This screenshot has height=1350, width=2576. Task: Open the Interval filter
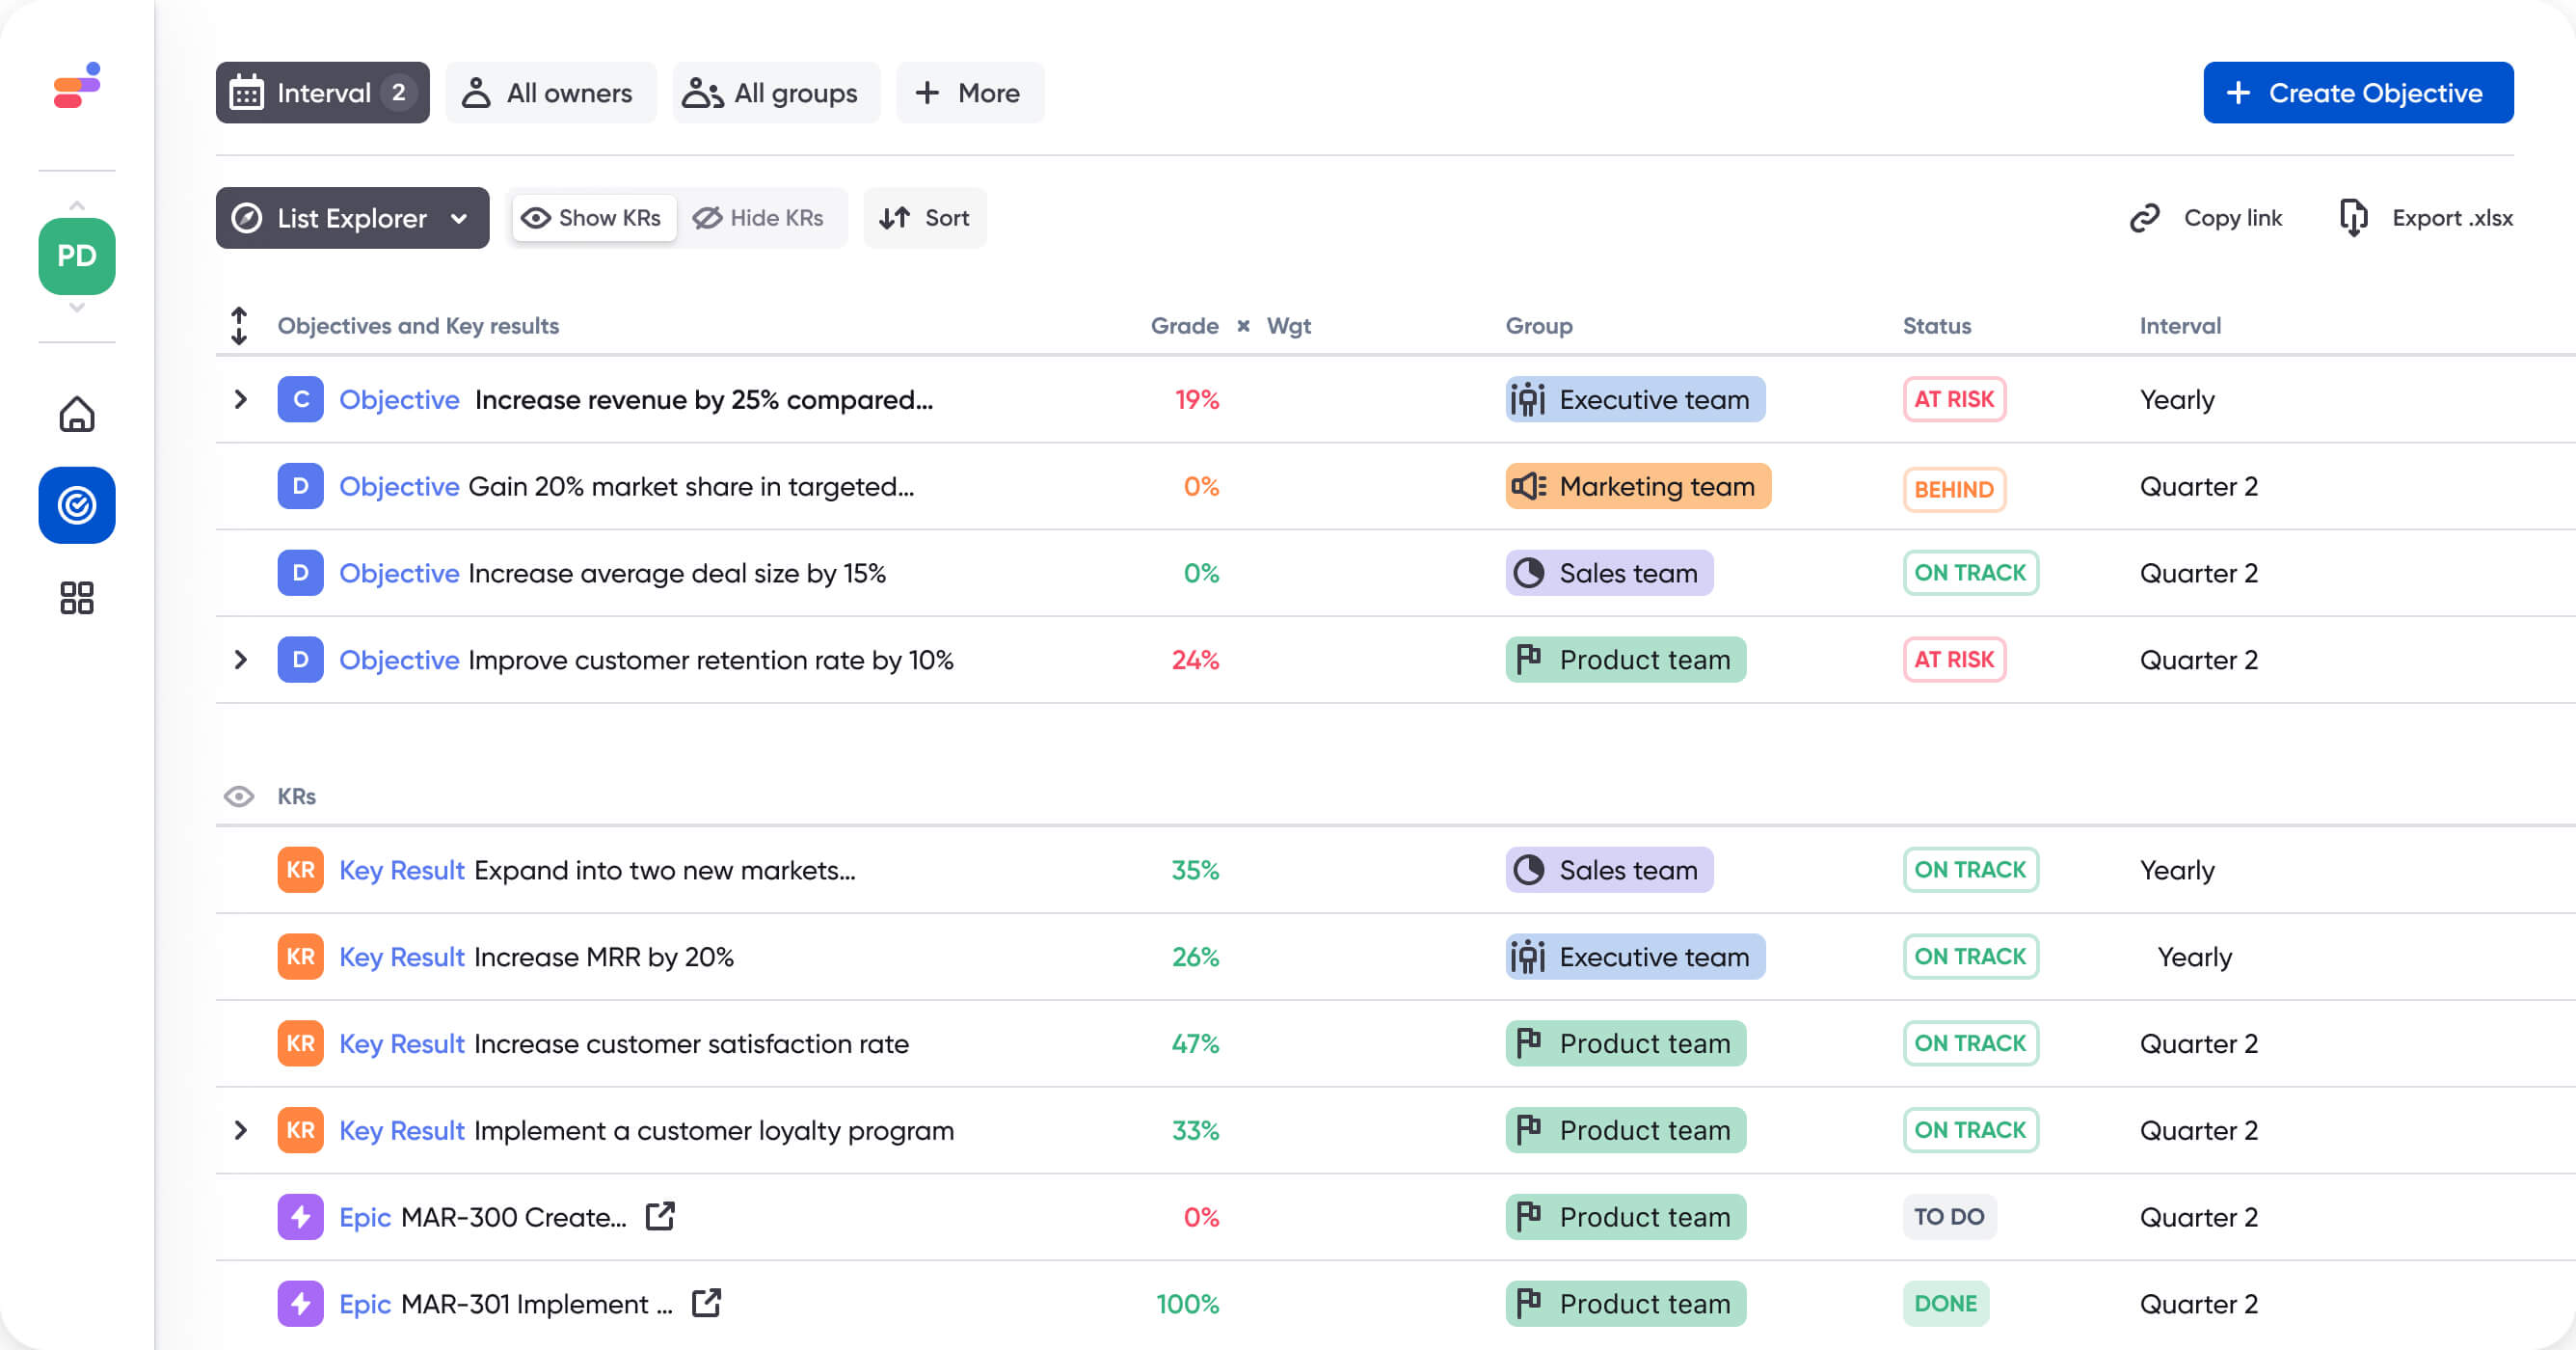coord(322,93)
